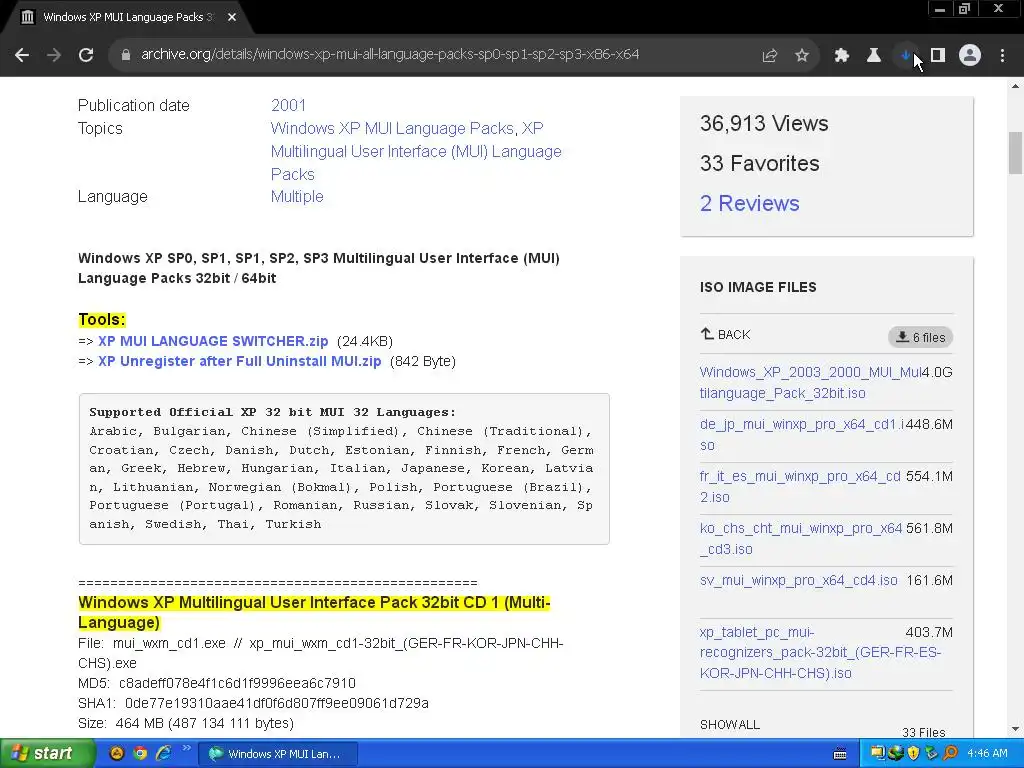The width and height of the screenshot is (1024, 768).
Task: Click the yellow 32bit CD 1 heading
Action: coord(314,612)
